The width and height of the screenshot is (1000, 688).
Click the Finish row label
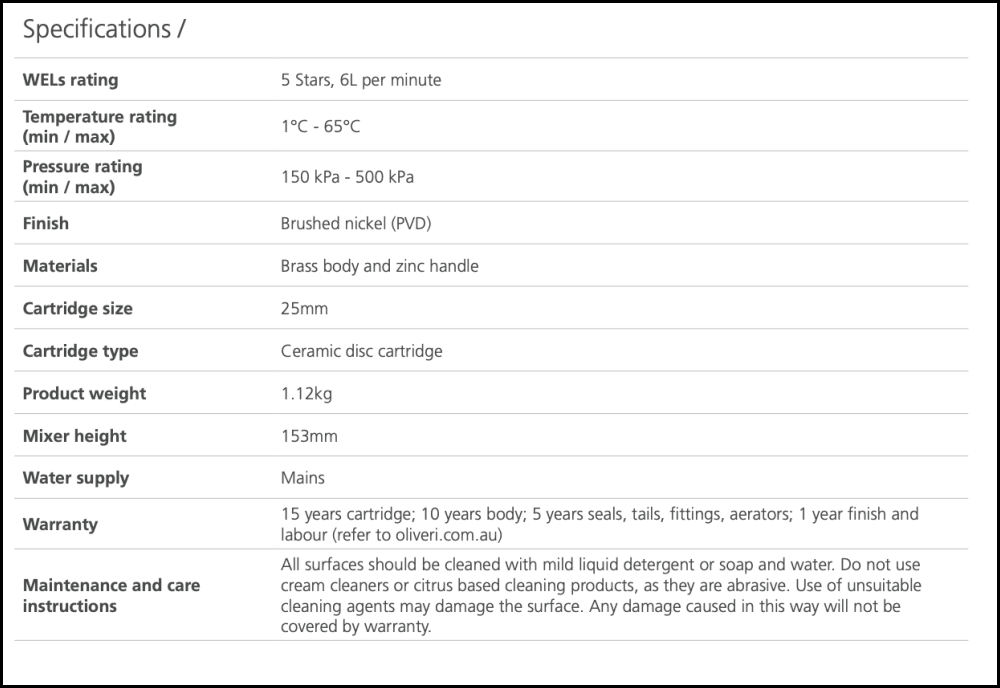[46, 224]
